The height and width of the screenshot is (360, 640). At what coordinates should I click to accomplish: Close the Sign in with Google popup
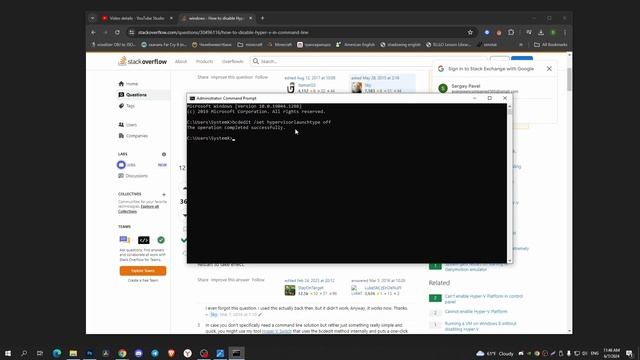549,69
